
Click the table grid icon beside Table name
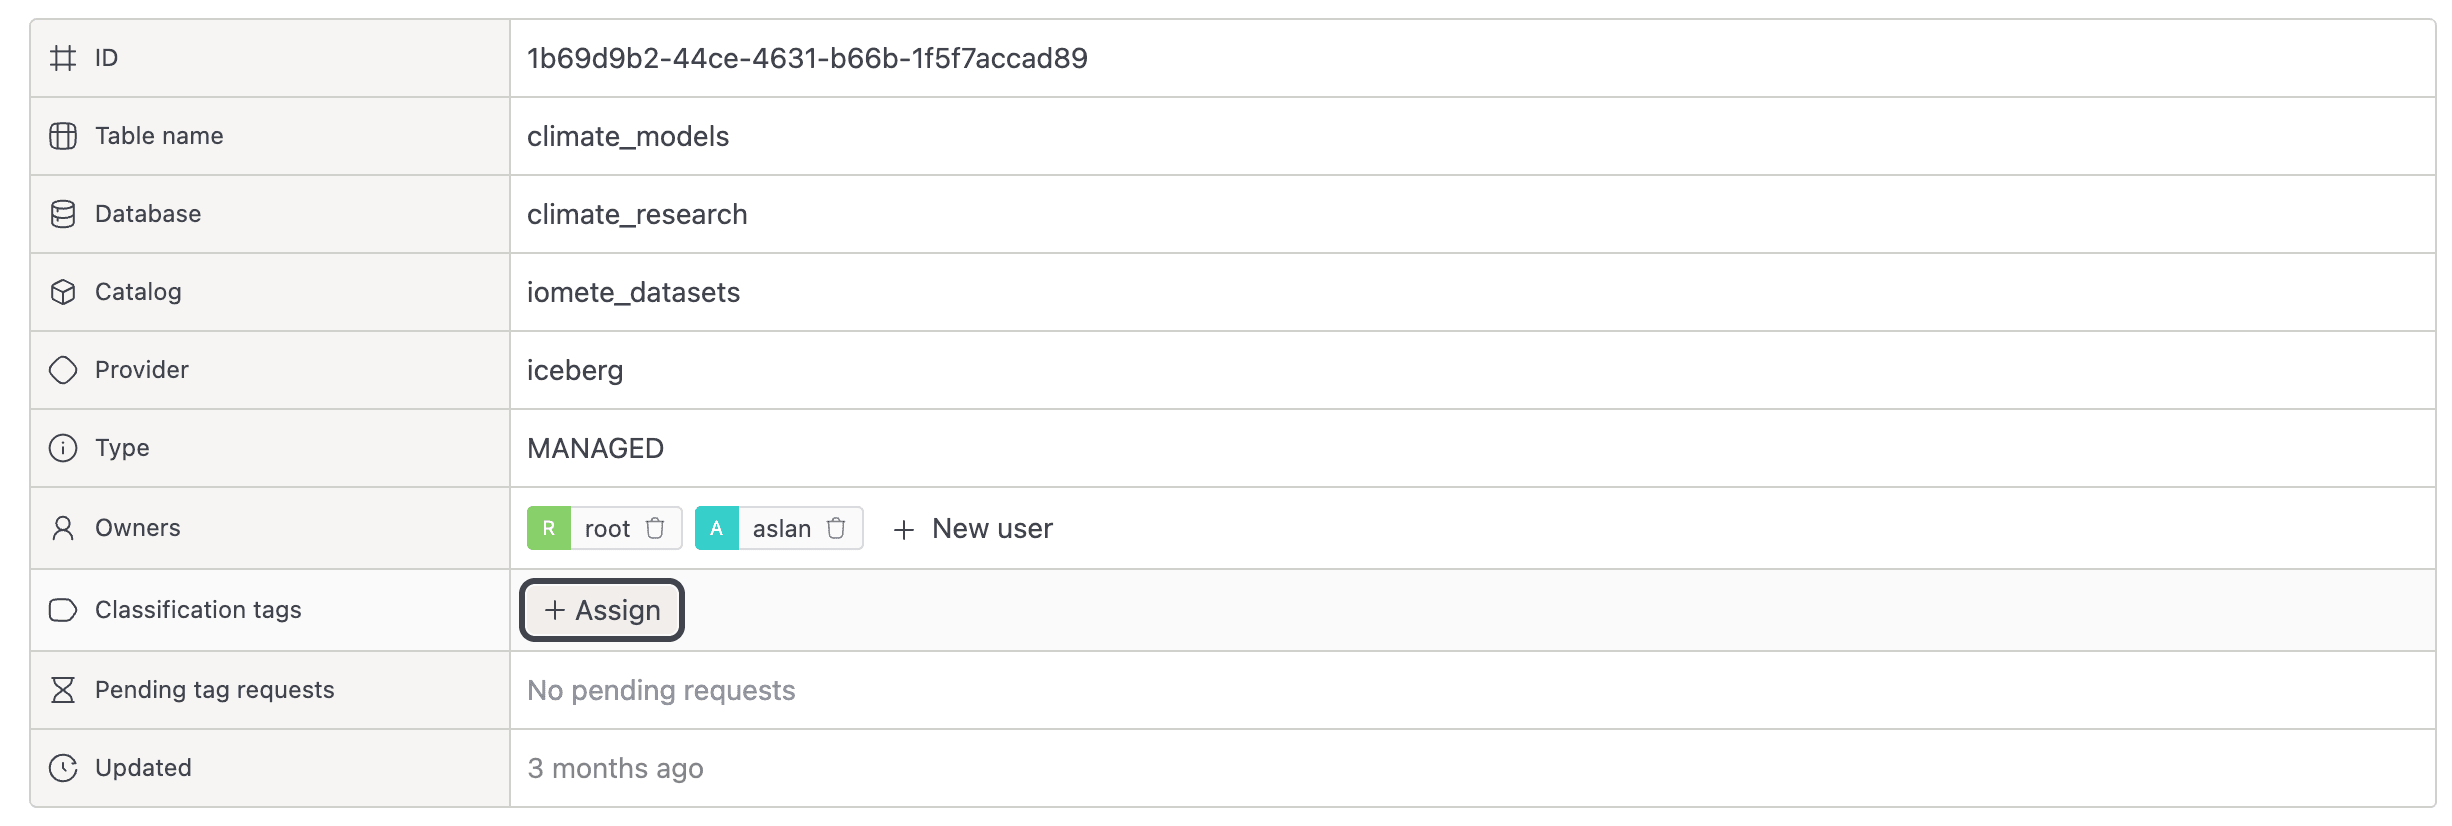[x=63, y=136]
